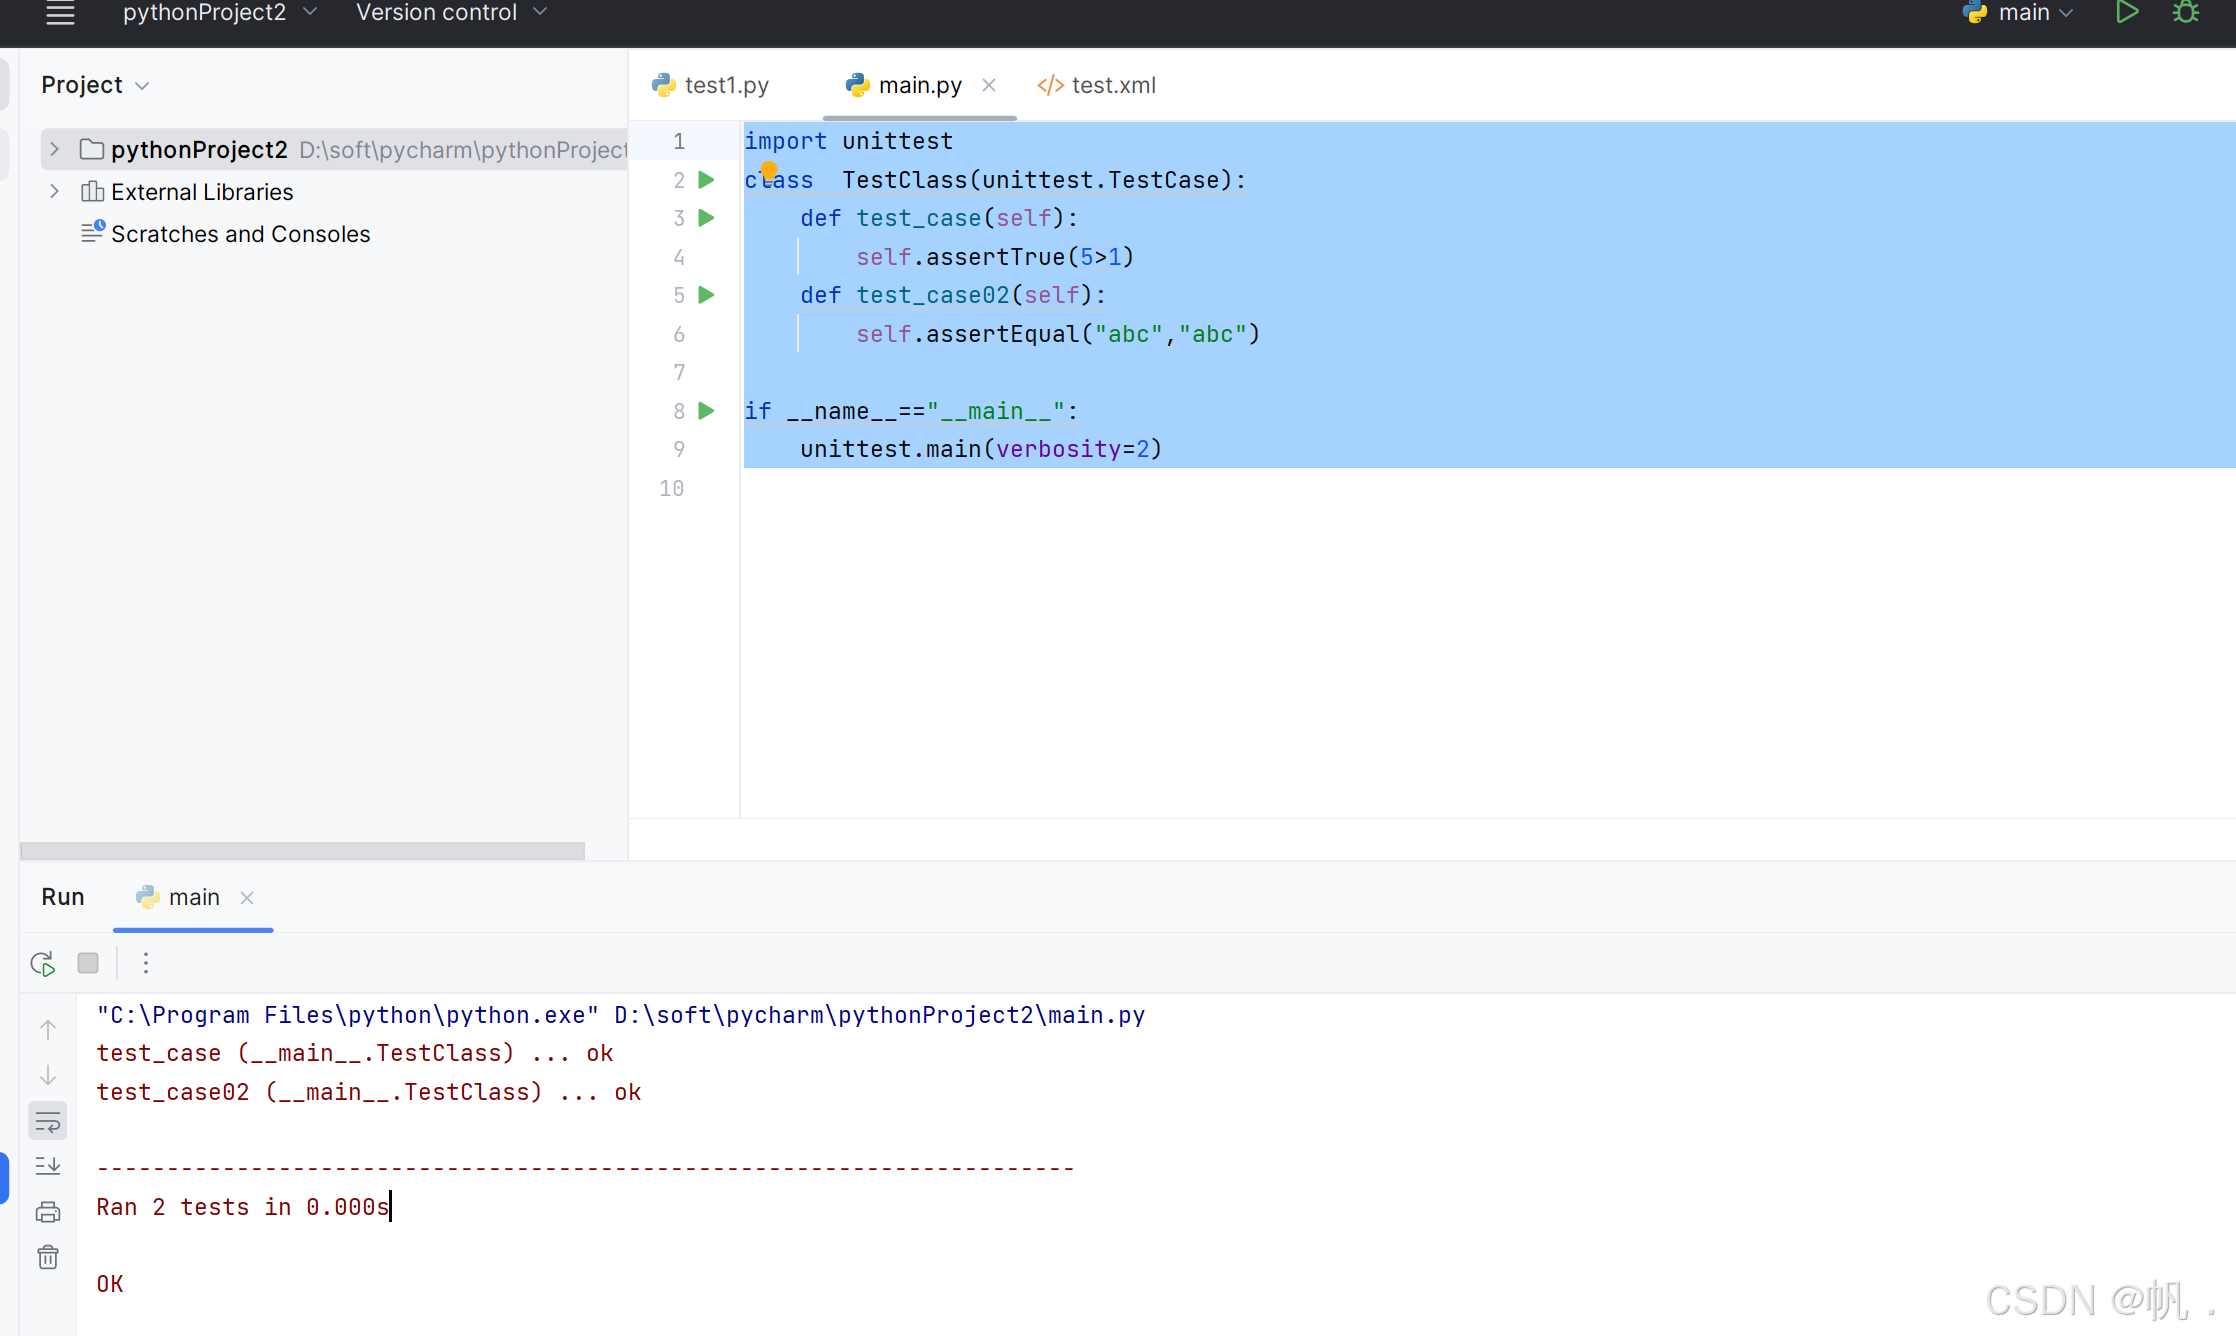
Task: Click the green bug icon to debug
Action: tap(2186, 13)
